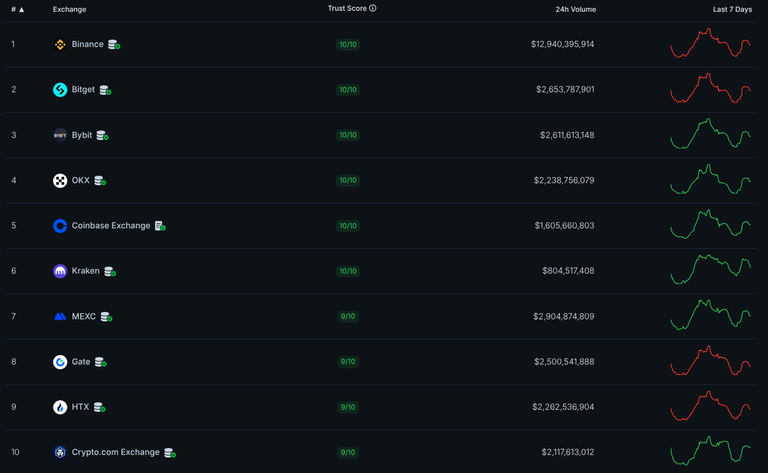Select the $1,605,660,803 volume value
768x473 pixels.
click(564, 226)
